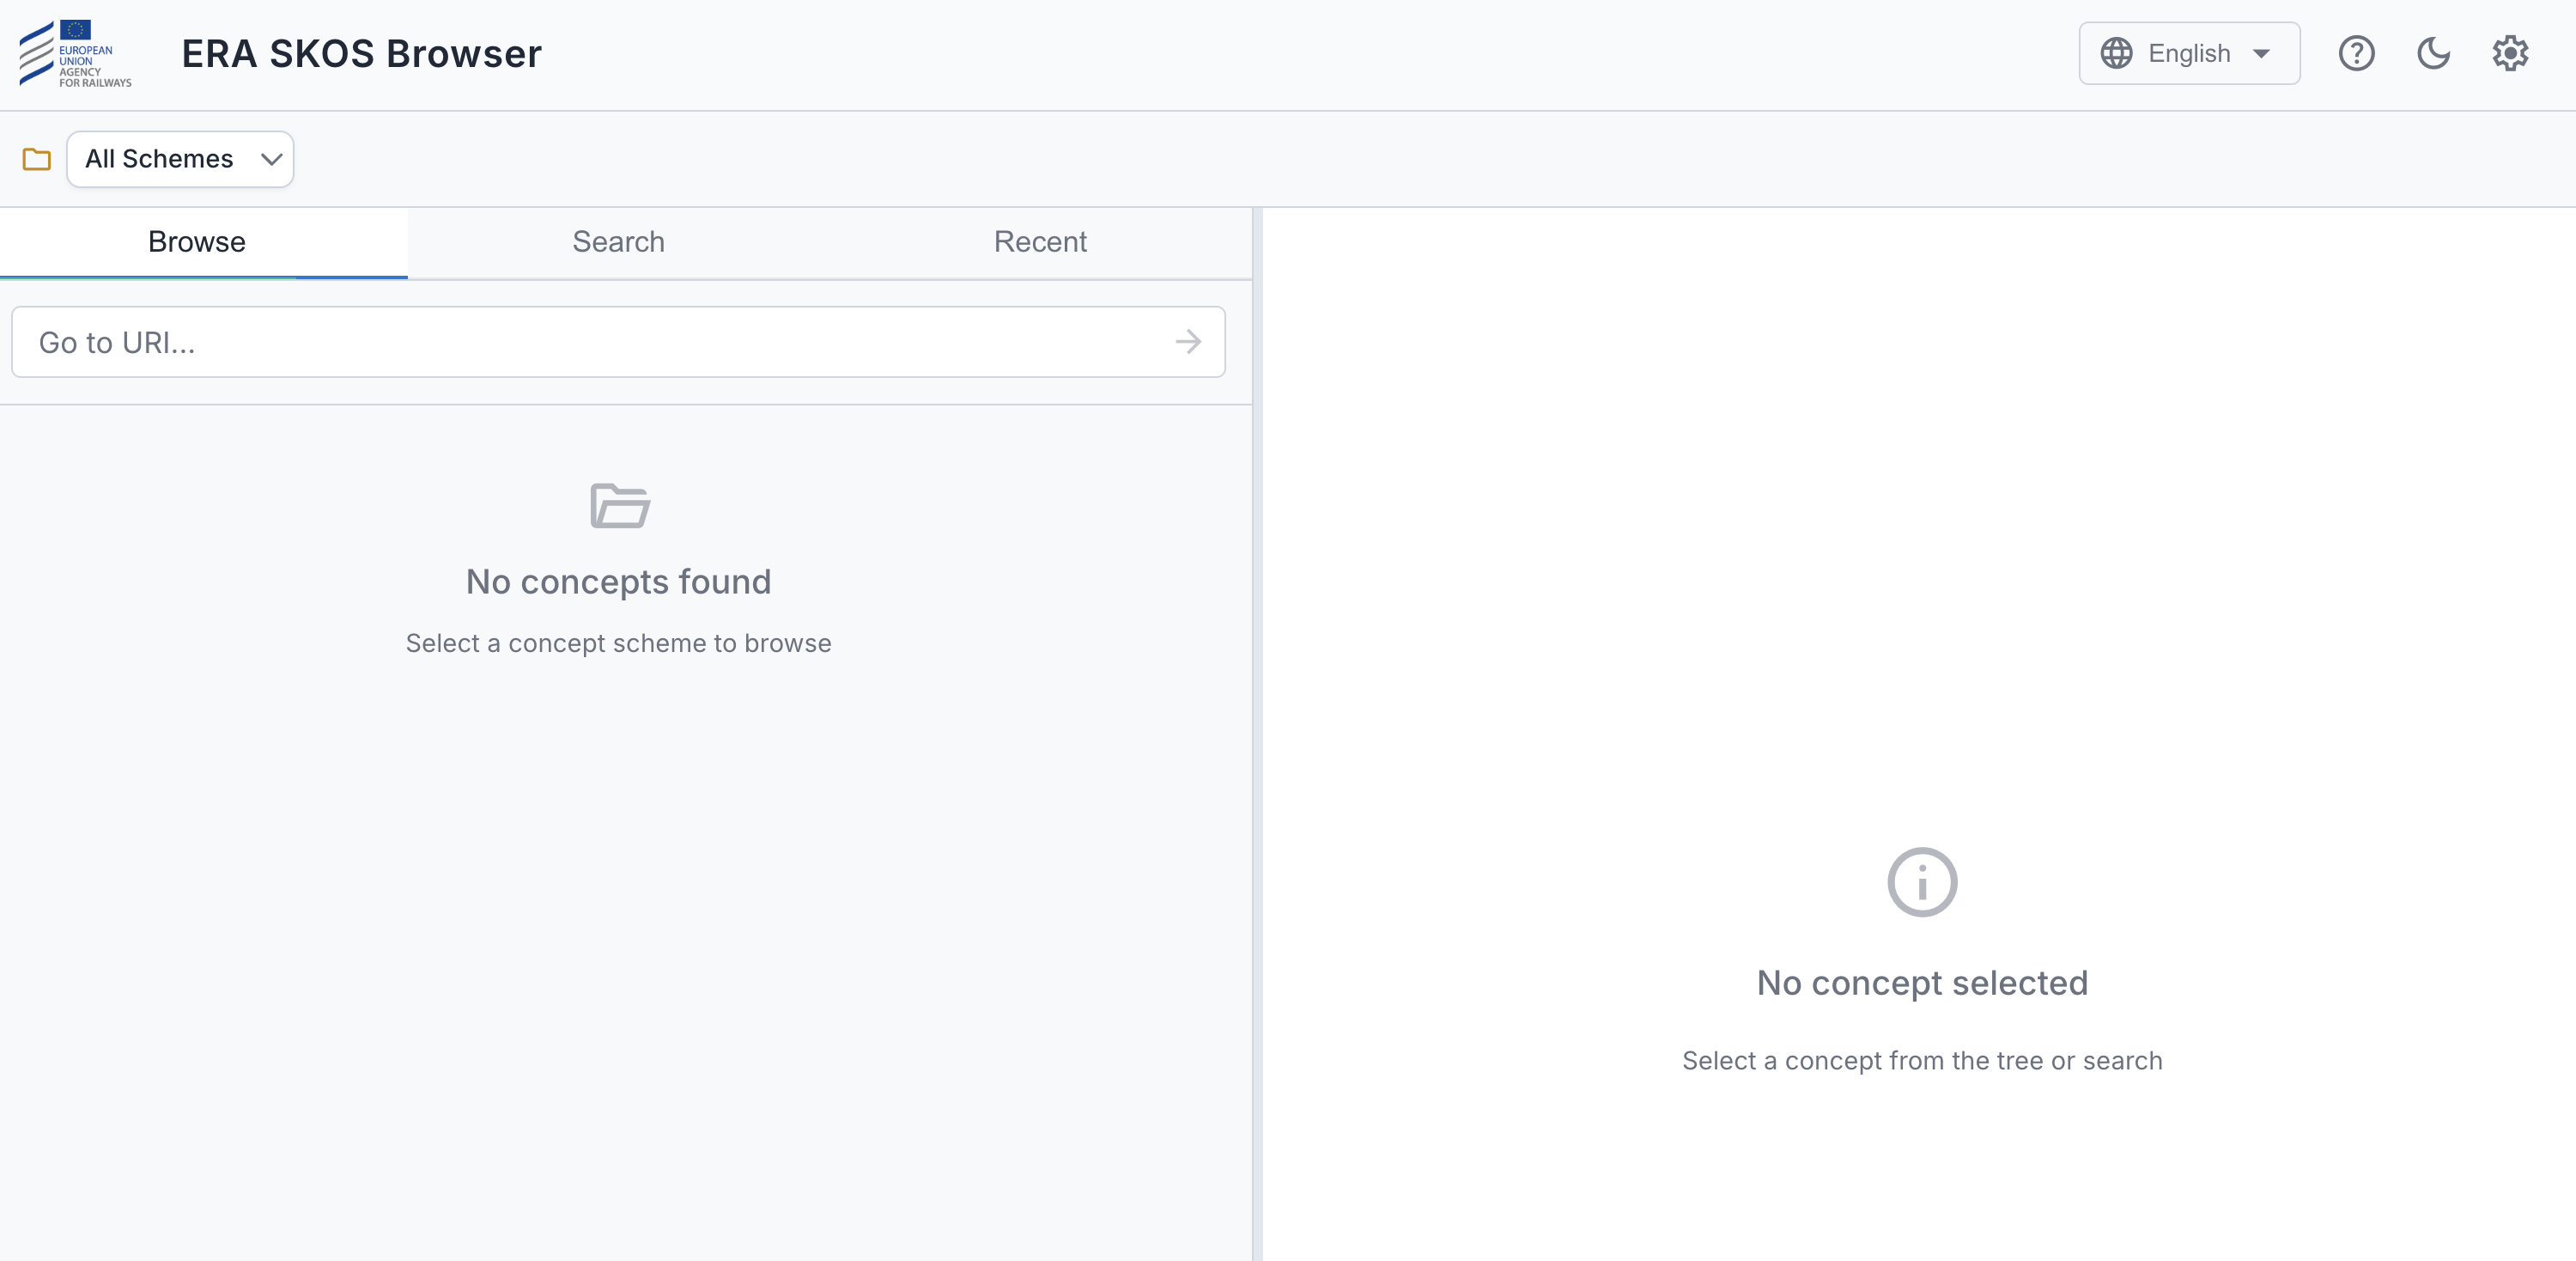Expand the chevron beside All Schemes
Screen dimensions: 2576x1261
(x=268, y=158)
